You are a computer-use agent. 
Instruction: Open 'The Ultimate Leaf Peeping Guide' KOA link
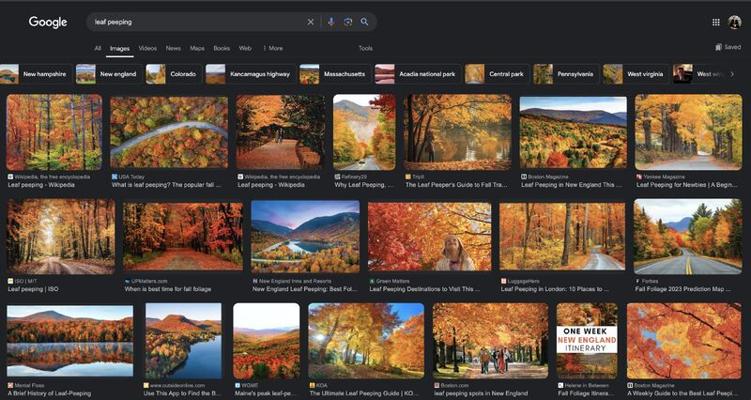click(x=365, y=394)
